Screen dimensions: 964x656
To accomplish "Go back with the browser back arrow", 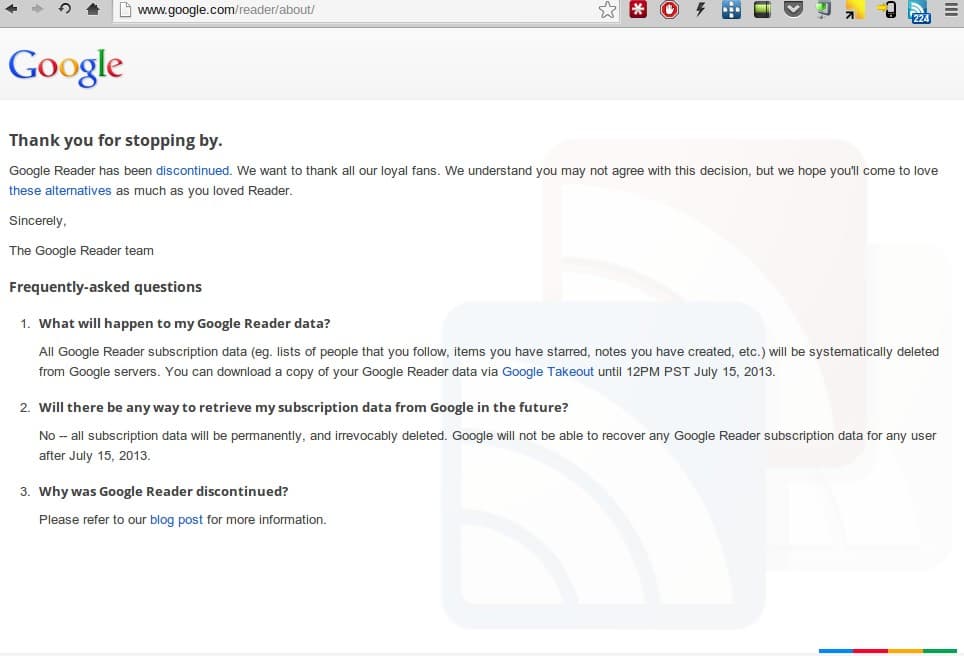I will pyautogui.click(x=10, y=9).
